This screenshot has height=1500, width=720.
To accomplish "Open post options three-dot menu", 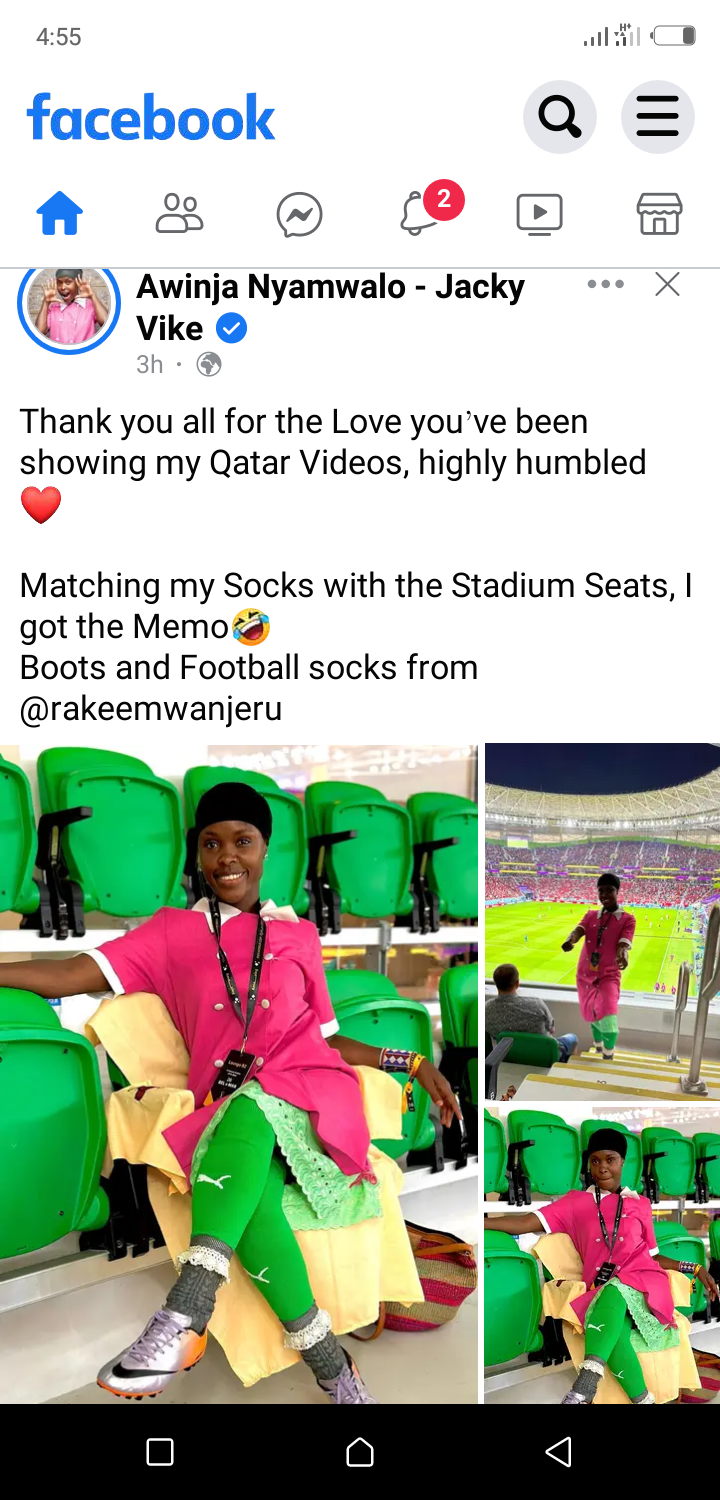I will point(606,285).
